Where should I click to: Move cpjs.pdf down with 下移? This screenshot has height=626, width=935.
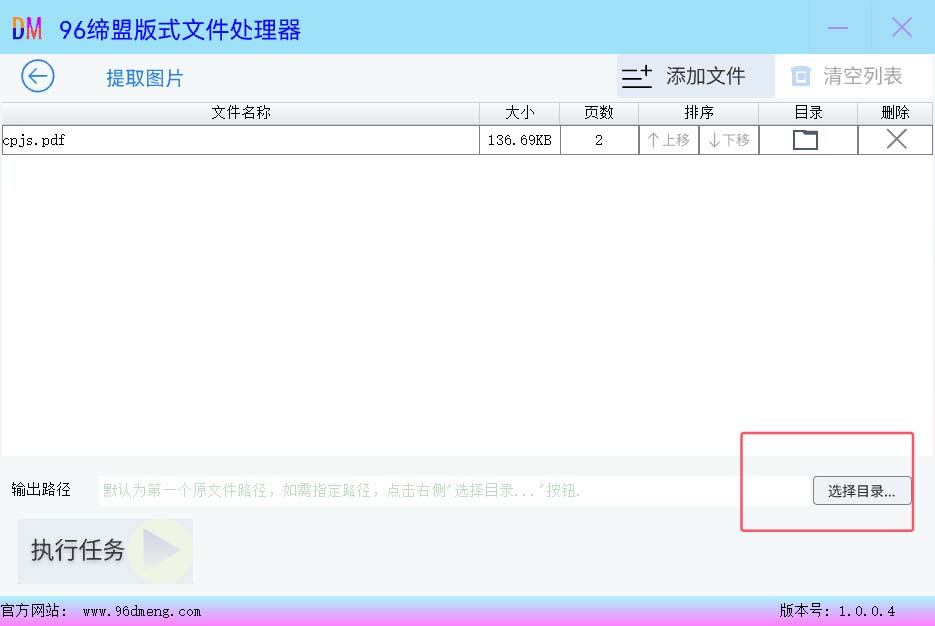(729, 140)
